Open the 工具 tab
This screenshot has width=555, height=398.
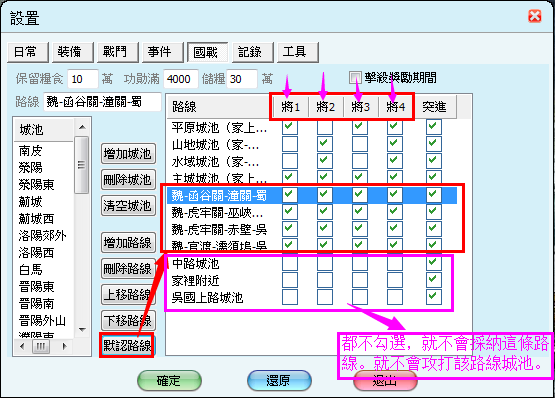pos(298,52)
